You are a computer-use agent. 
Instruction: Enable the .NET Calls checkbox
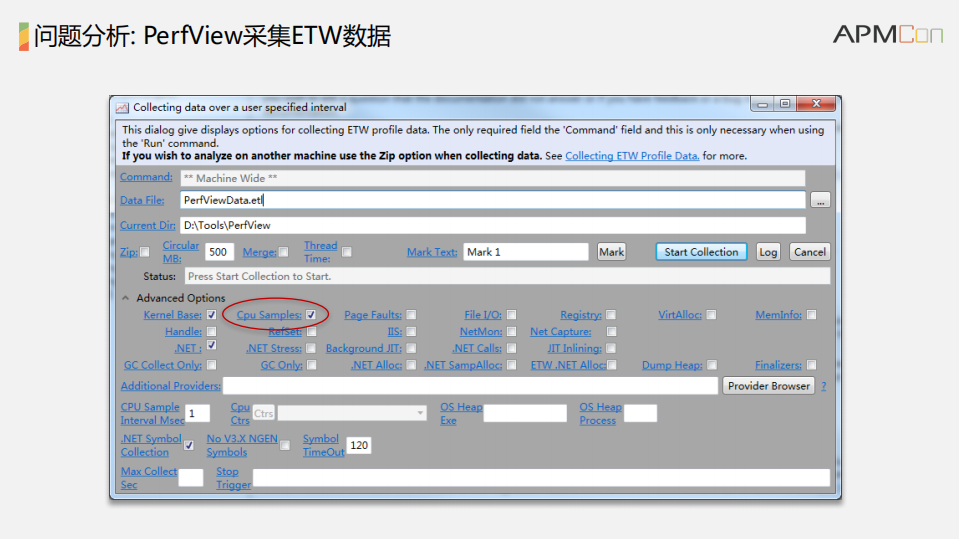[x=511, y=348]
